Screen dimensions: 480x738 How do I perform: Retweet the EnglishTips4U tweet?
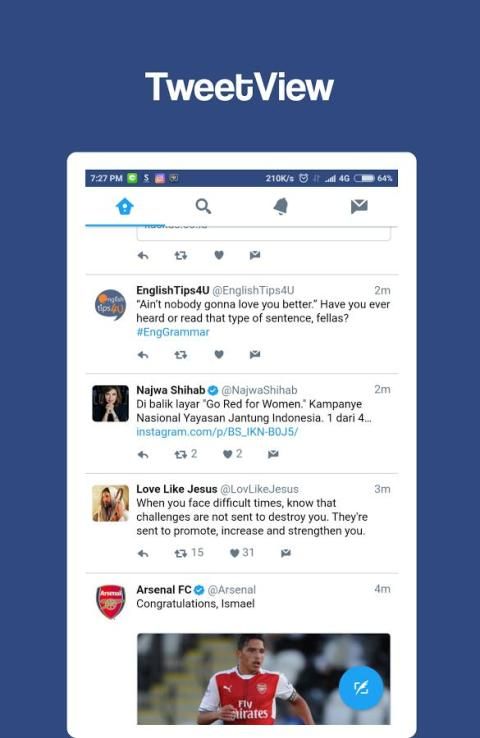pos(181,355)
